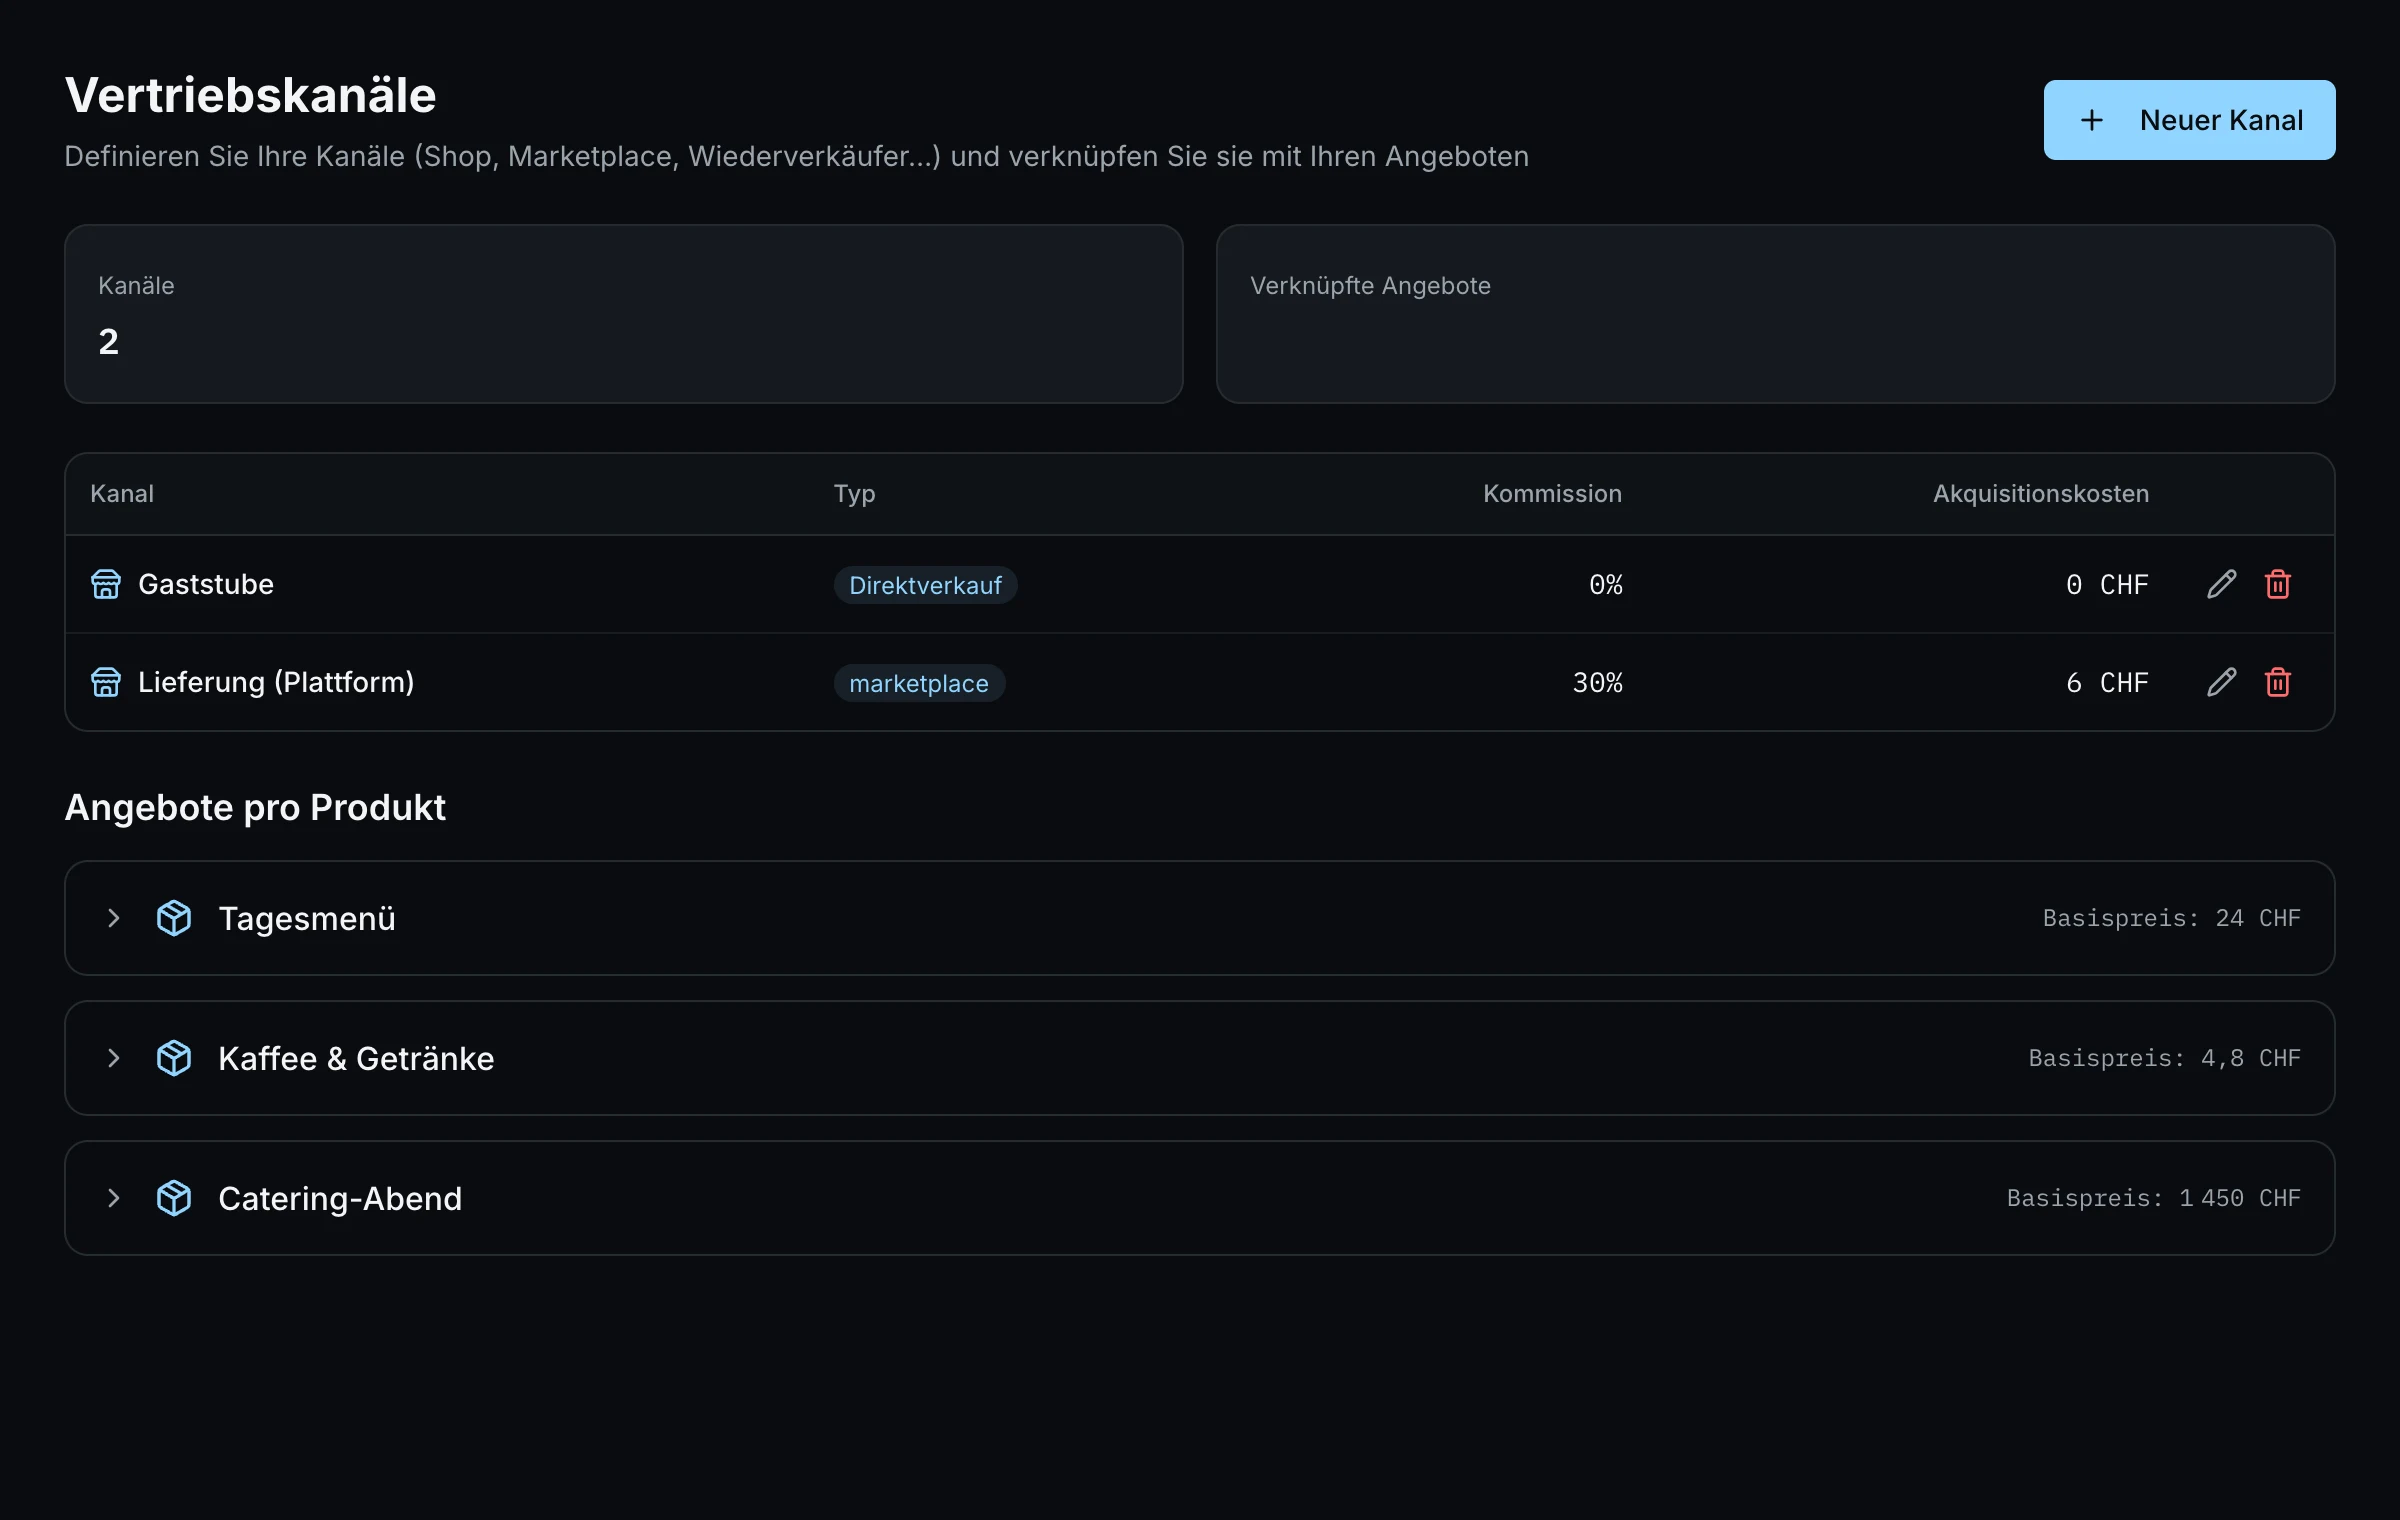Click the Akquisitionskosten column header
This screenshot has height=1520, width=2400.
[x=2041, y=494]
